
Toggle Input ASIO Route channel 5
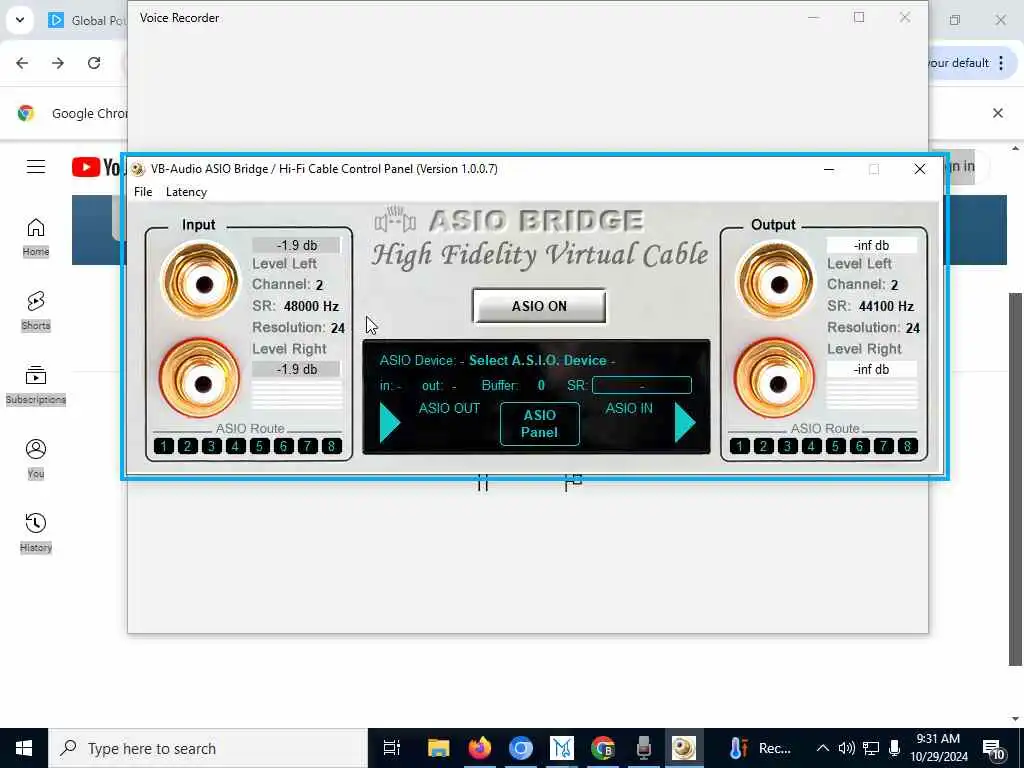point(259,446)
